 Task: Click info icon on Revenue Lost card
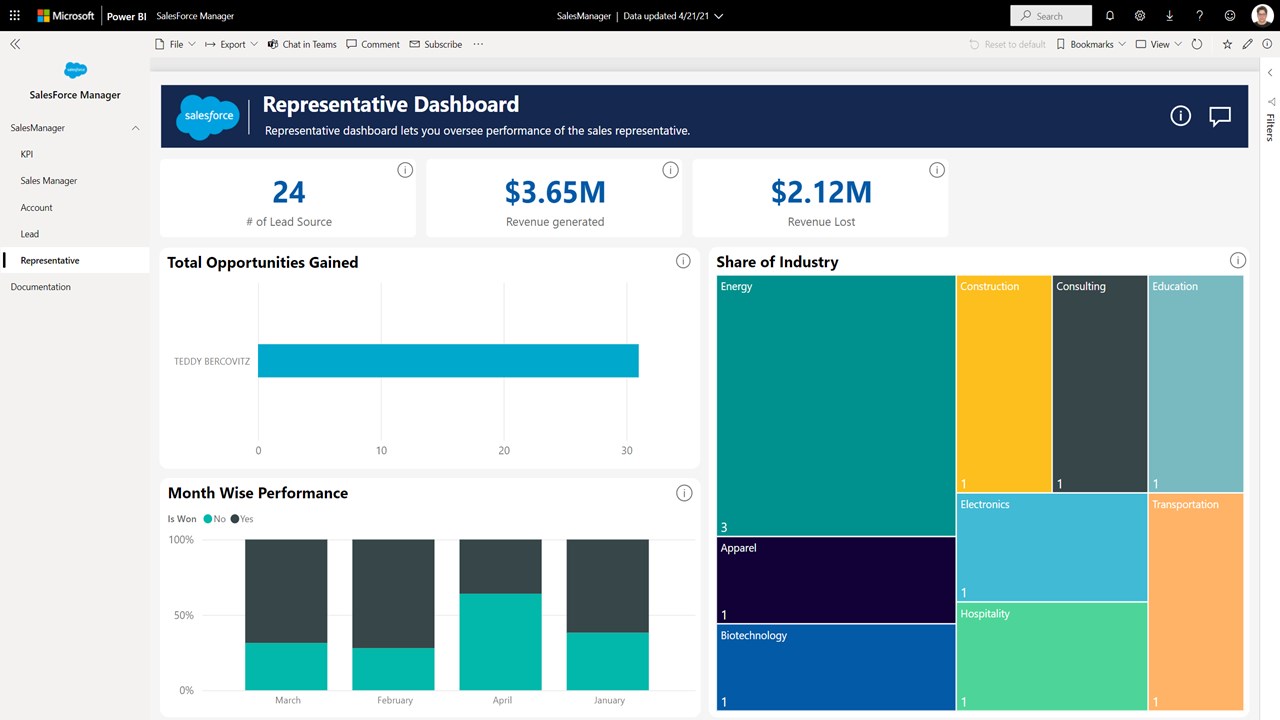(937, 170)
